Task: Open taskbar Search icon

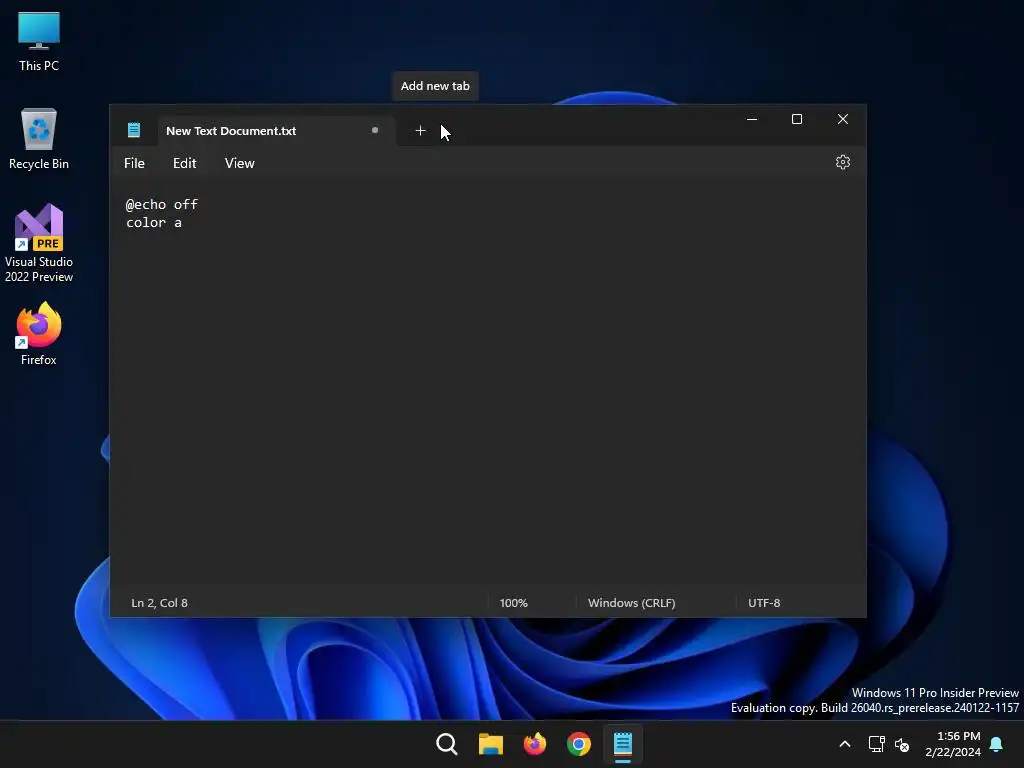Action: [x=447, y=744]
